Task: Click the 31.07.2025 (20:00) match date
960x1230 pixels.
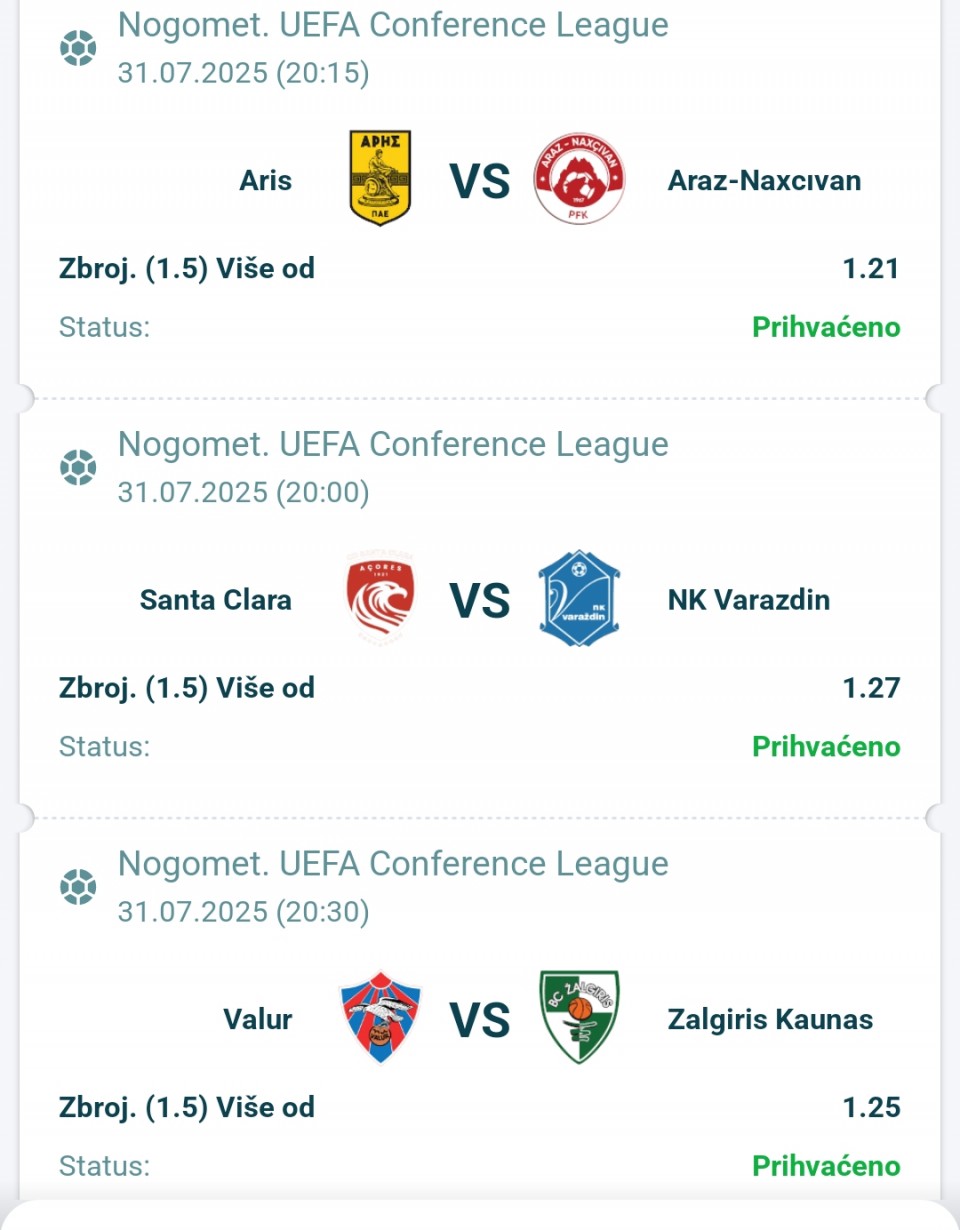Action: pyautogui.click(x=243, y=492)
